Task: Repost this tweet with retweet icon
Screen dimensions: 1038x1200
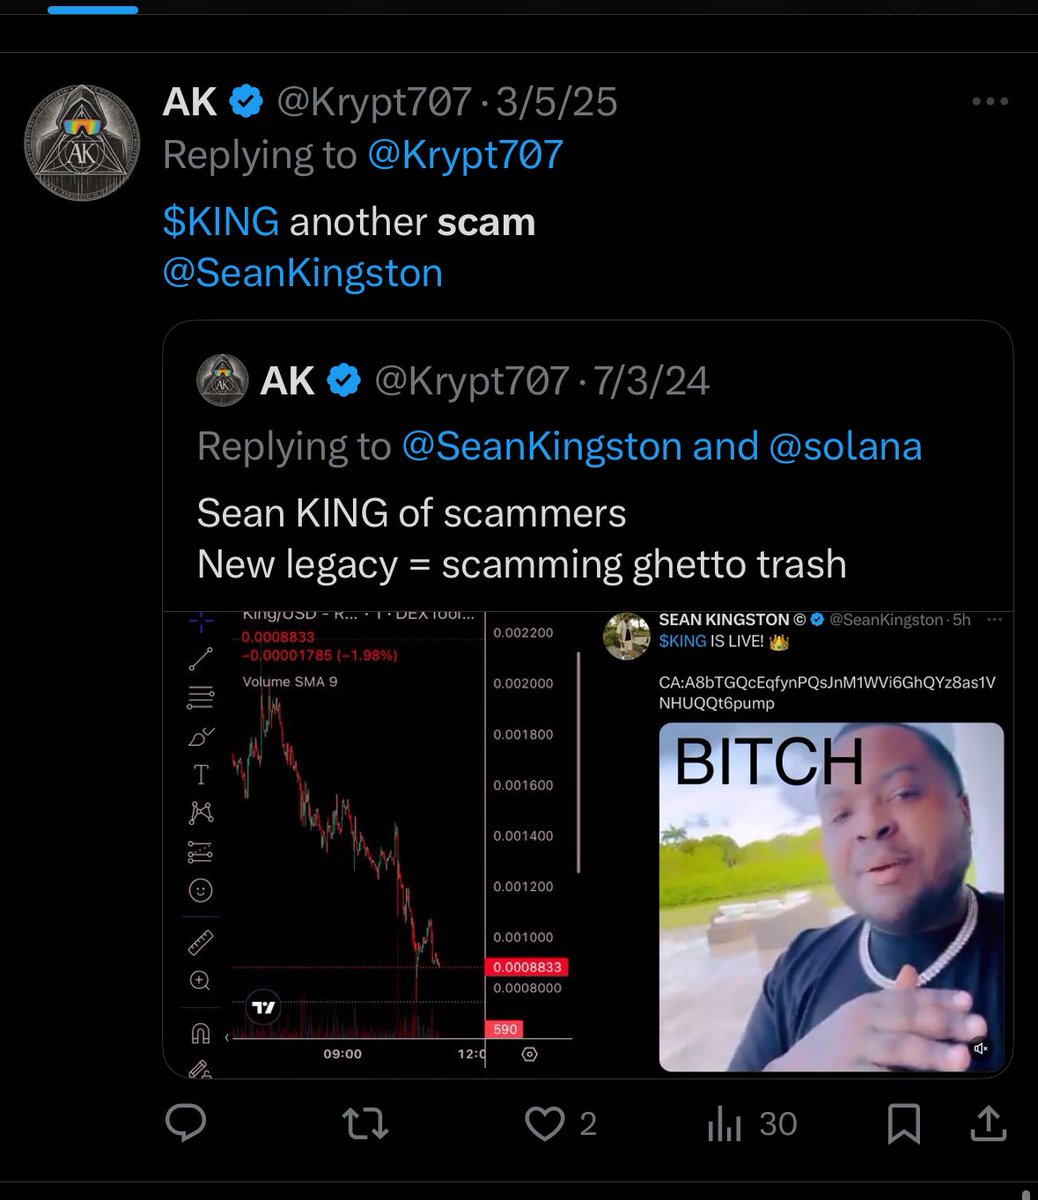Action: pyautogui.click(x=365, y=1124)
